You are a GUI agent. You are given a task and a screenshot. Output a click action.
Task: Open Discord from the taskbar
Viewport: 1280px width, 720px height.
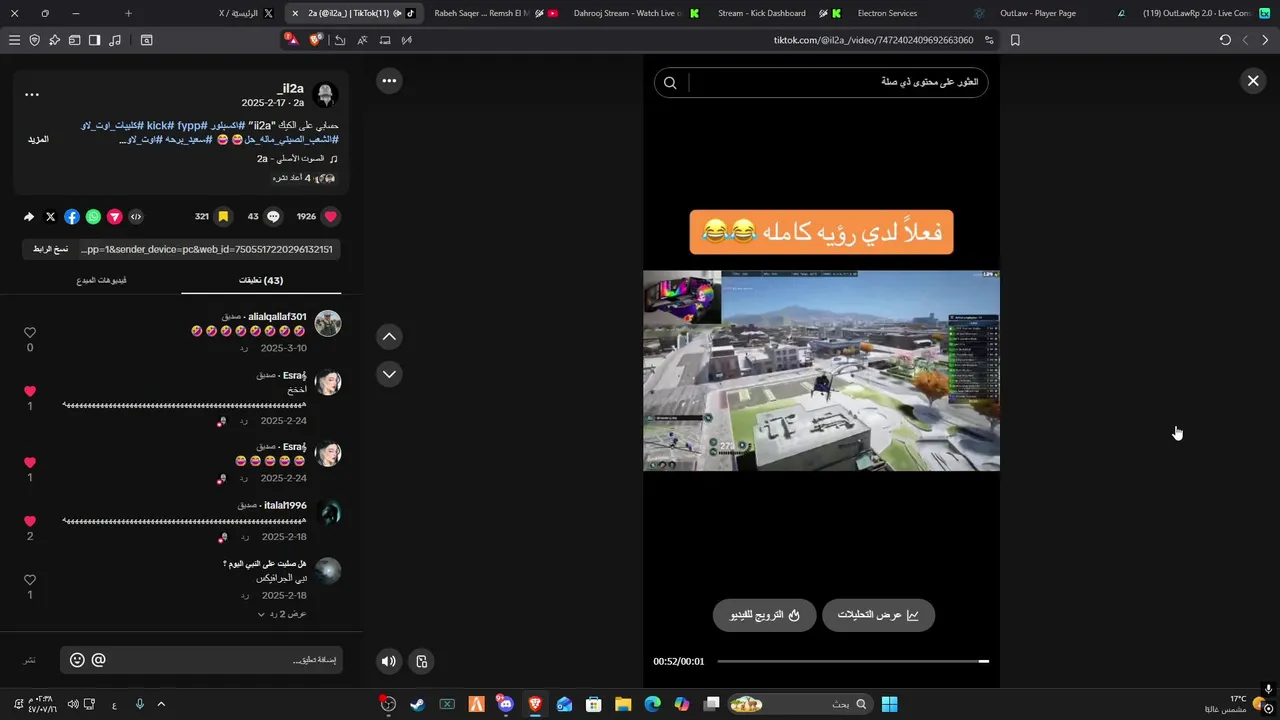tap(505, 704)
